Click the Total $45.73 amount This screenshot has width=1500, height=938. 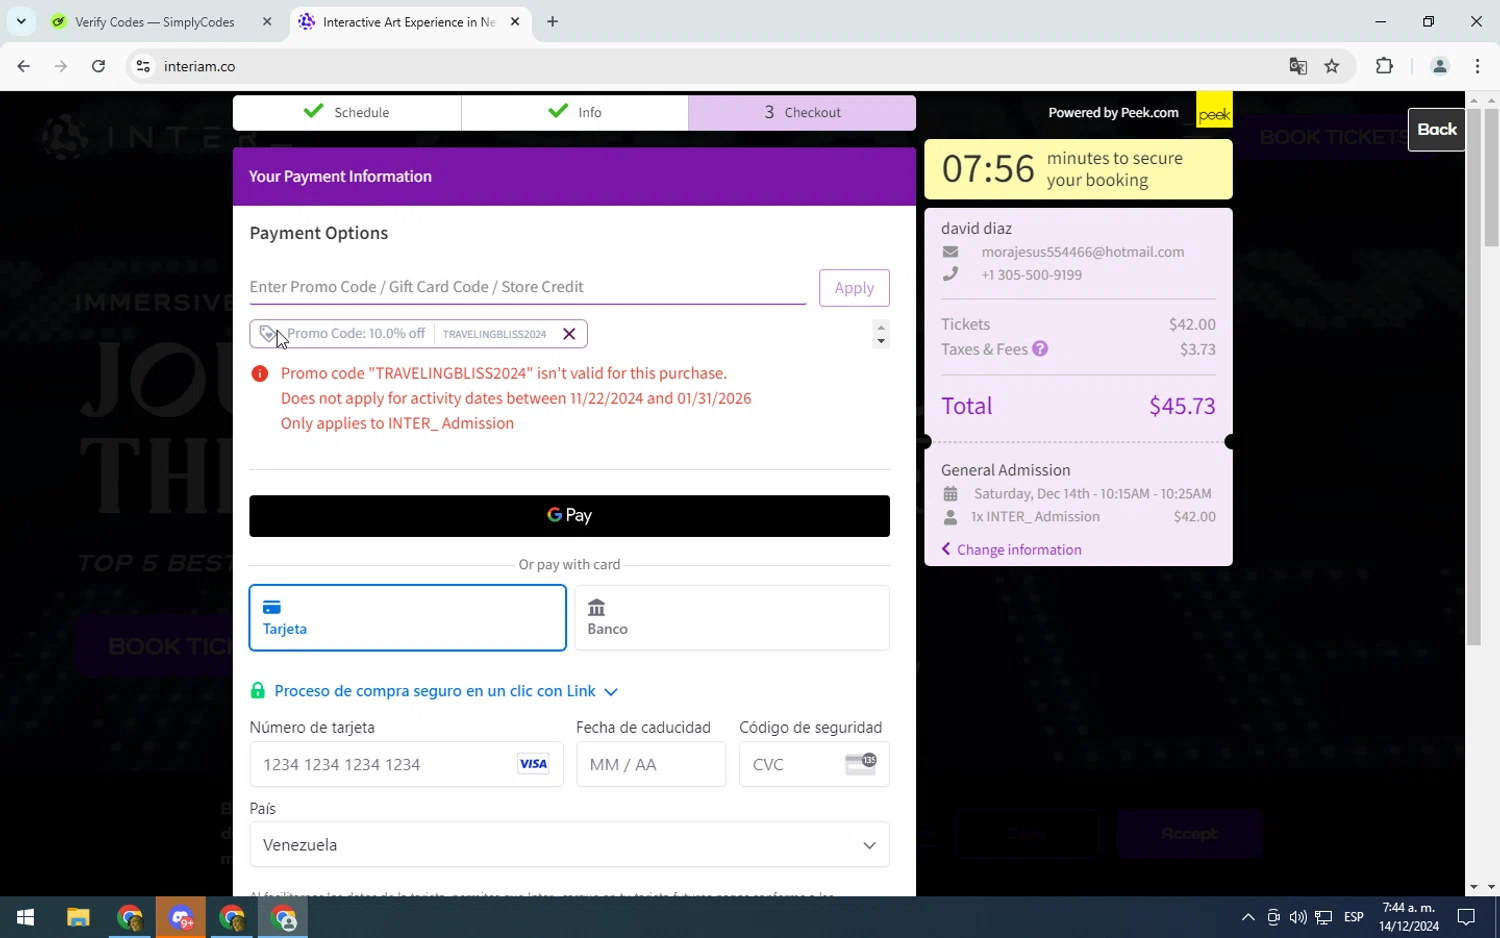pos(1182,406)
